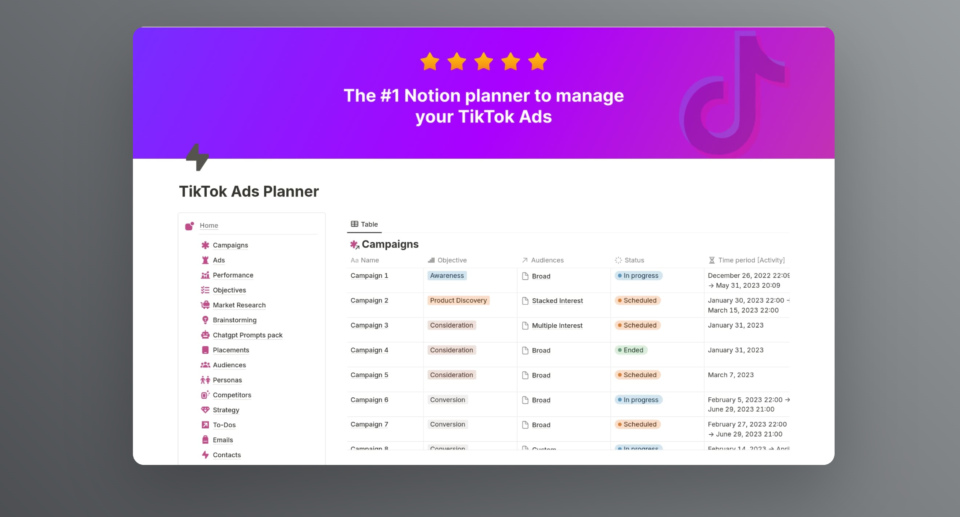Click Conversion tag in Campaign 6 row

[x=448, y=400]
